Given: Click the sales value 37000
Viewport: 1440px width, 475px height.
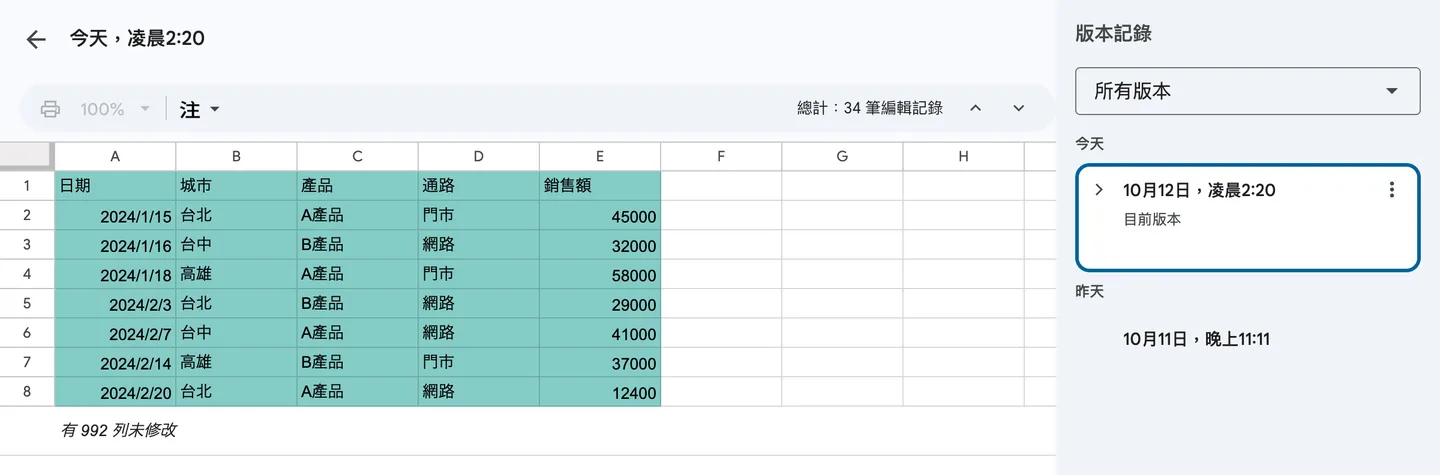Looking at the screenshot, I should click(600, 362).
